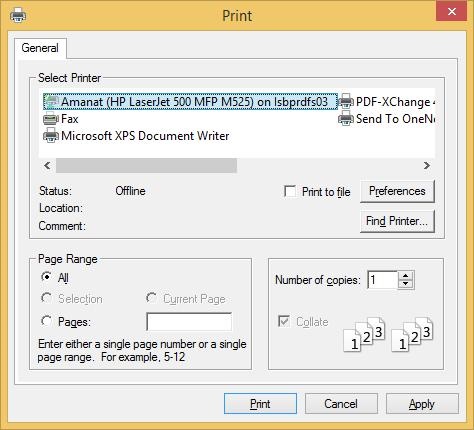Screen dimensions: 474x430
Task: Select the Send To OneNote printer icon
Action: coord(346,118)
